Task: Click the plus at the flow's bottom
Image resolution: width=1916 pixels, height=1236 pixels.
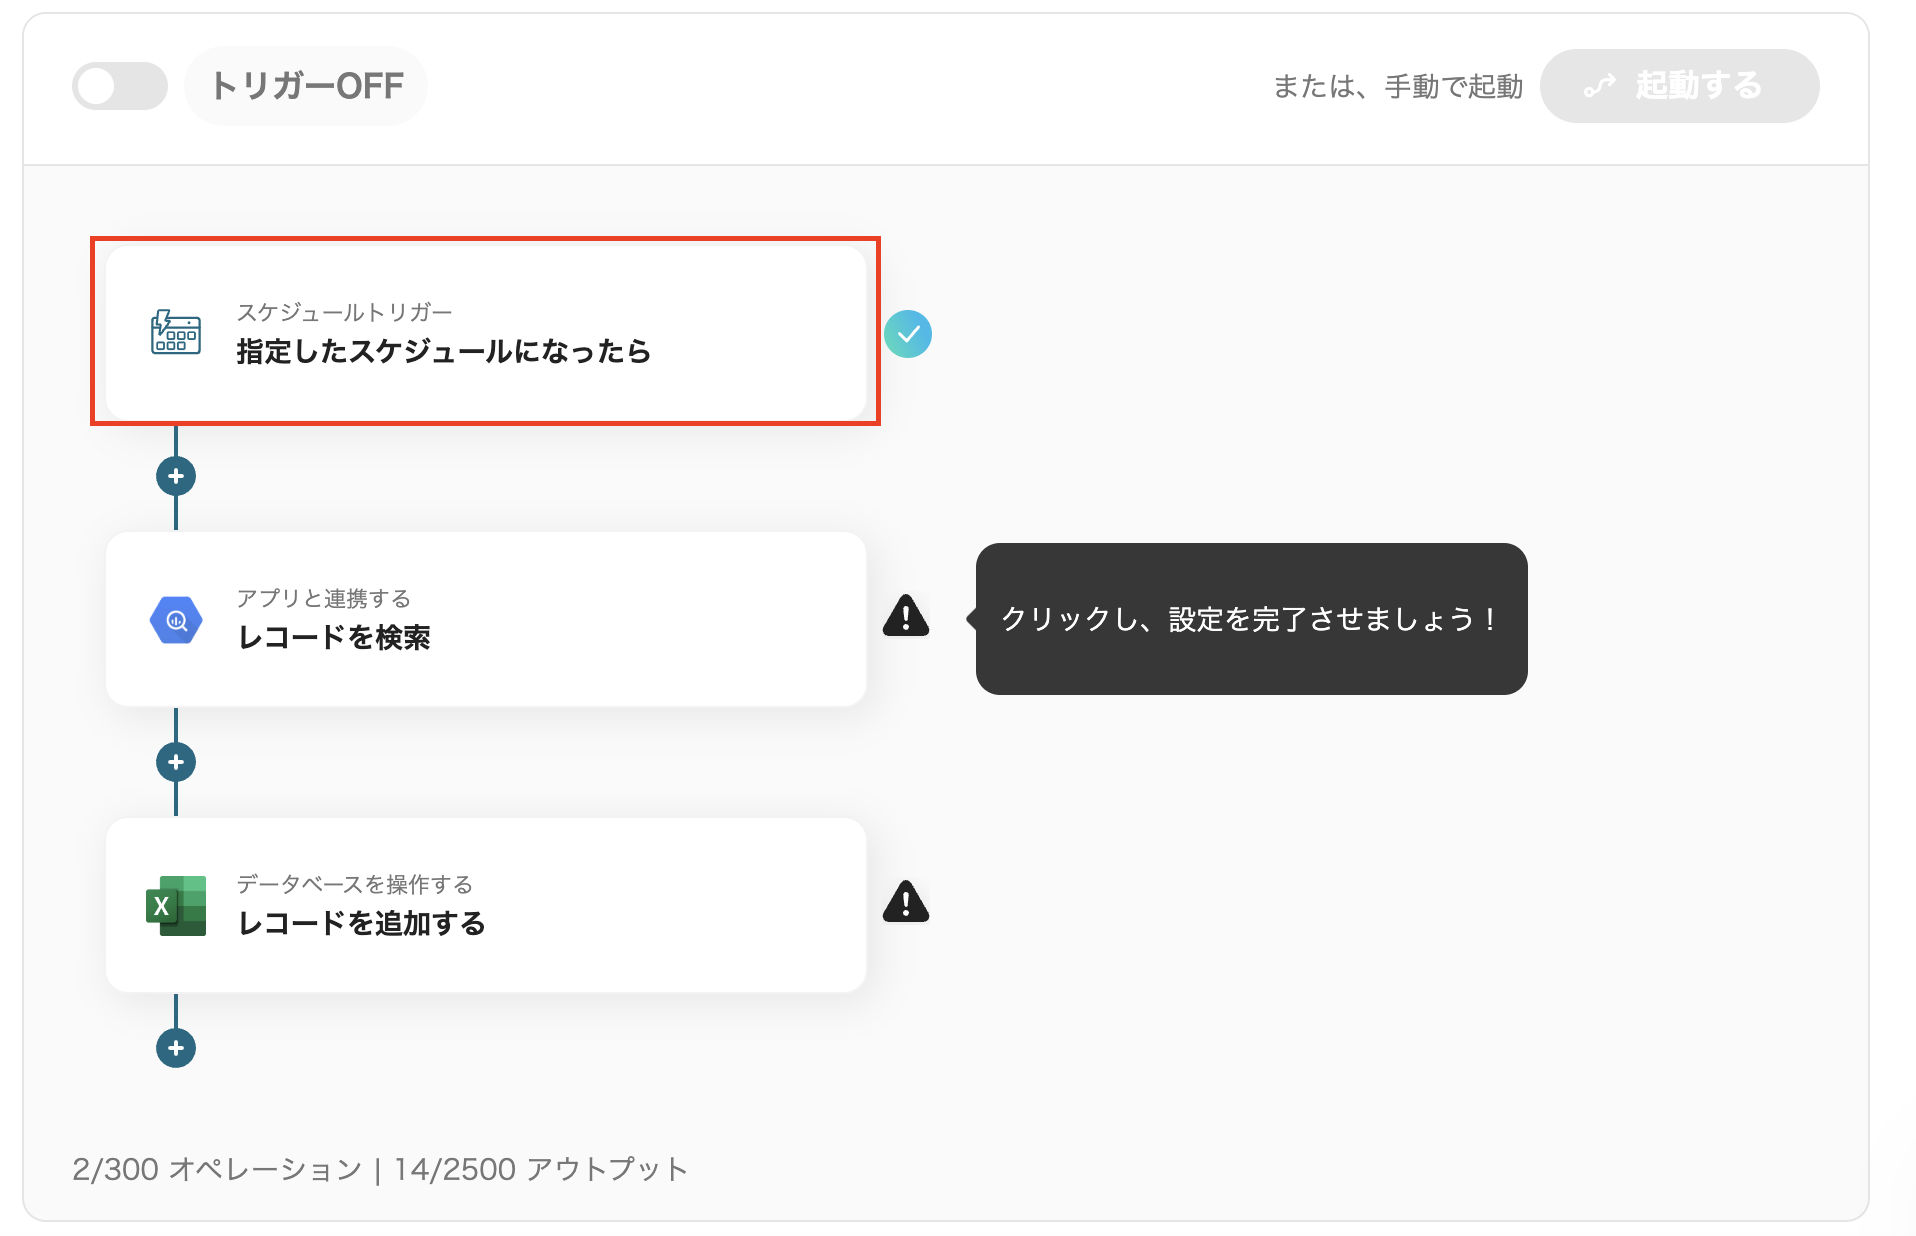Action: (x=176, y=1047)
